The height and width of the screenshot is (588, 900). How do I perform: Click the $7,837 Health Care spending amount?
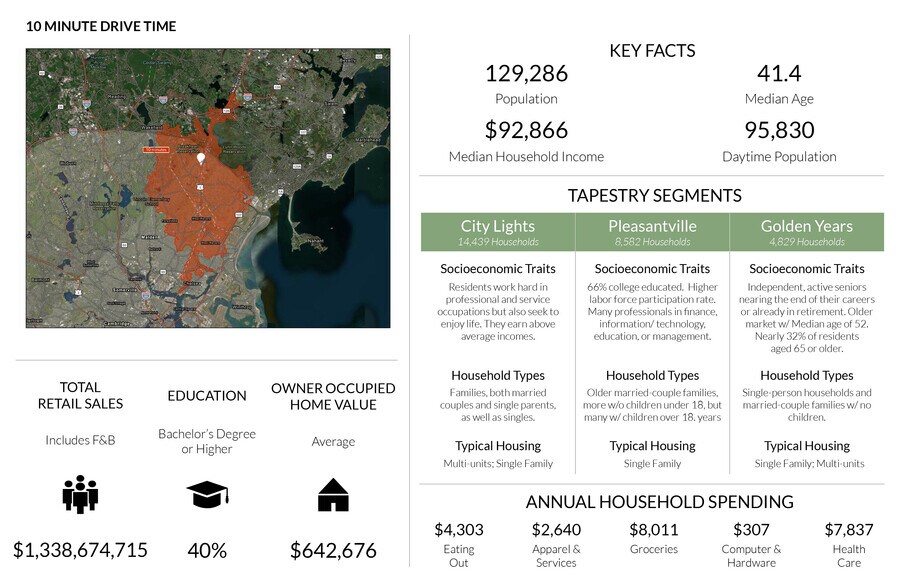[x=848, y=530]
